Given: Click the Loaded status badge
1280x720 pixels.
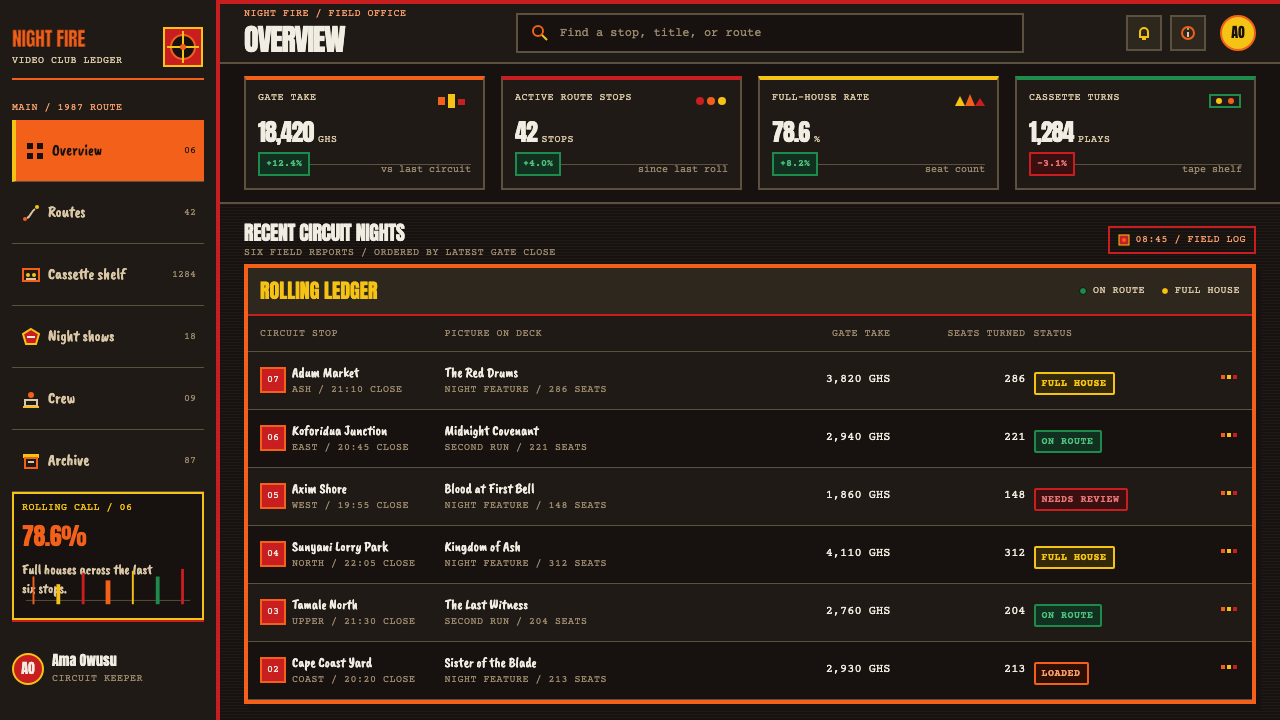Looking at the screenshot, I should (1061, 673).
